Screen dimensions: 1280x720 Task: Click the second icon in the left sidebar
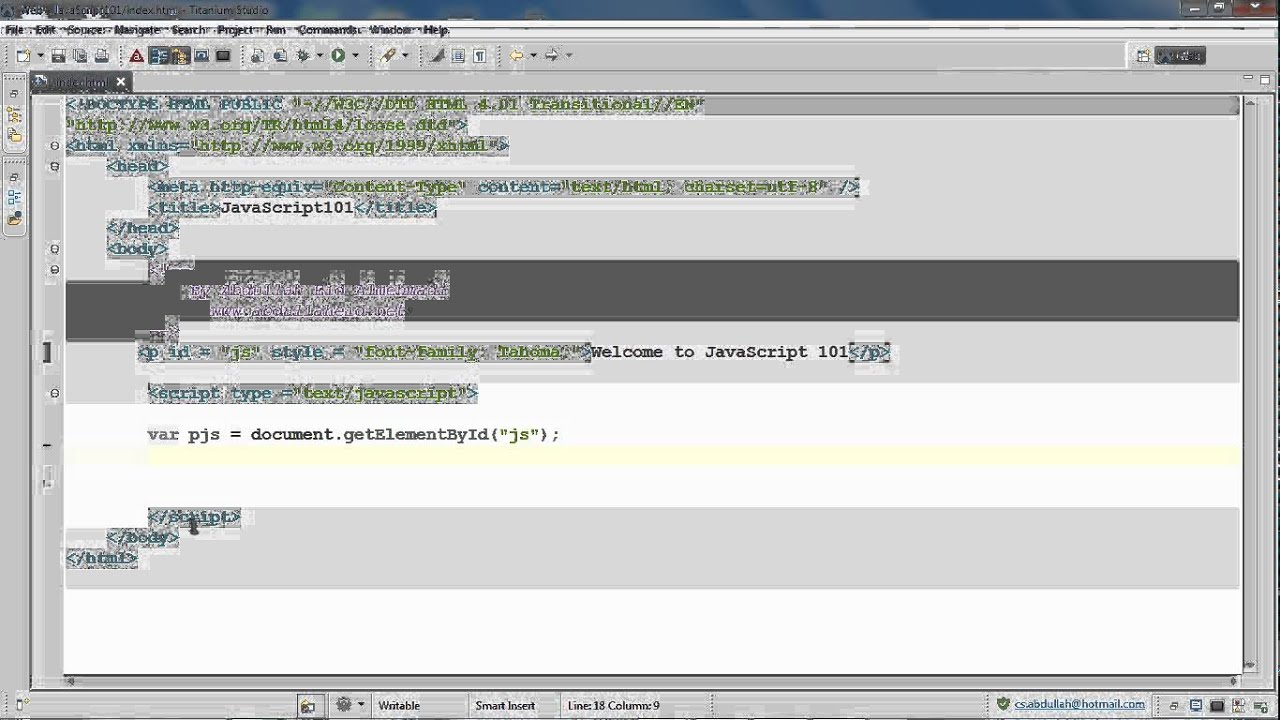tap(14, 117)
